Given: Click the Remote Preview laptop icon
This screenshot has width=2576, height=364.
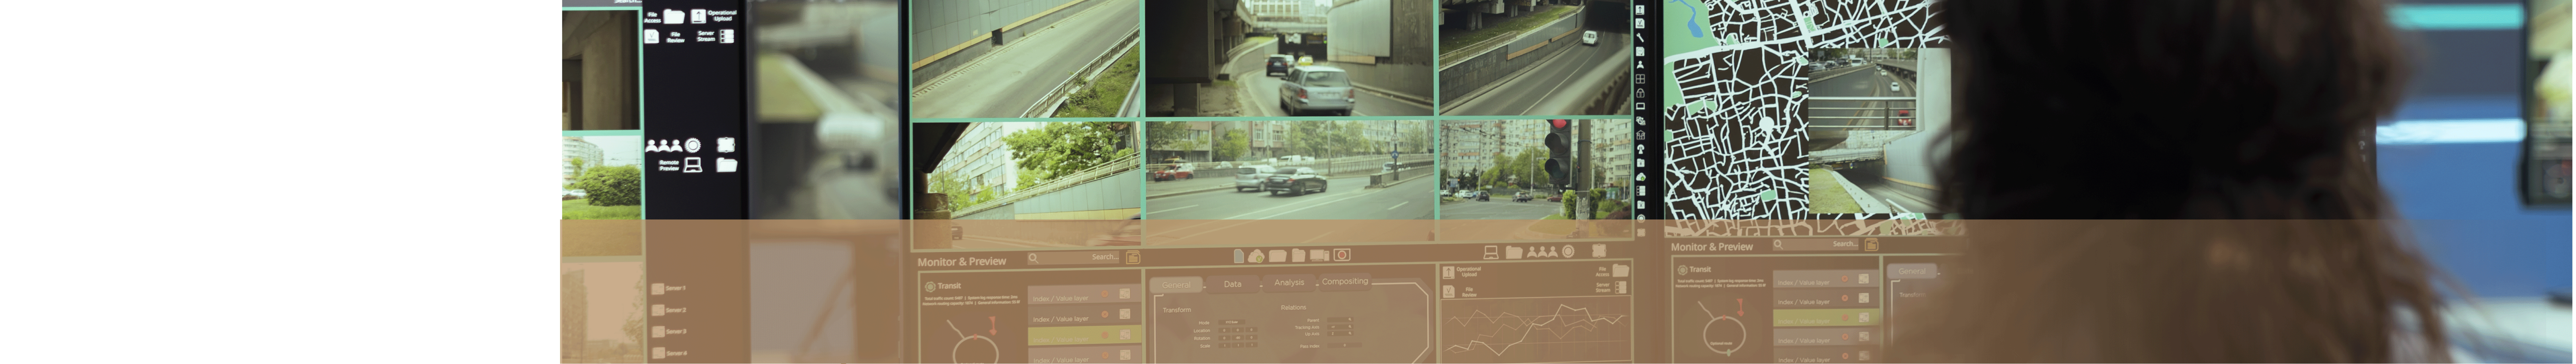Looking at the screenshot, I should coord(693,165).
